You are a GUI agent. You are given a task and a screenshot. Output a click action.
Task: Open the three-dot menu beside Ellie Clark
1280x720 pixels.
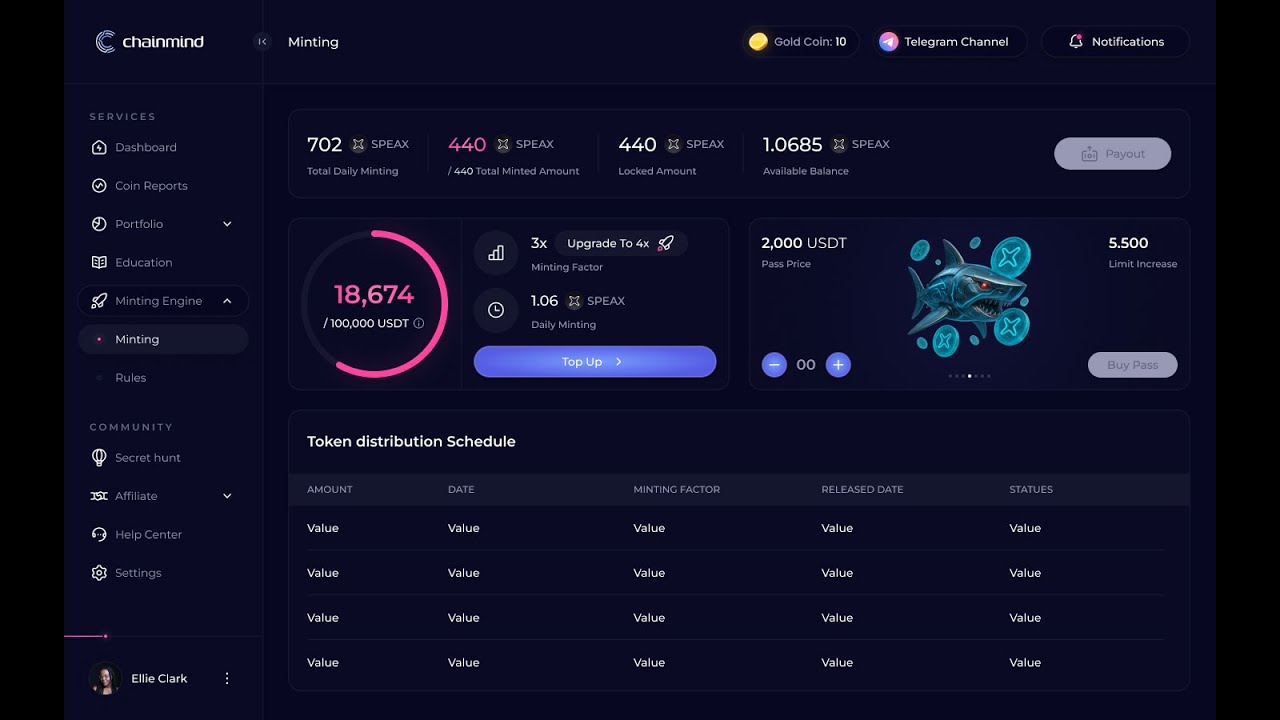(227, 678)
